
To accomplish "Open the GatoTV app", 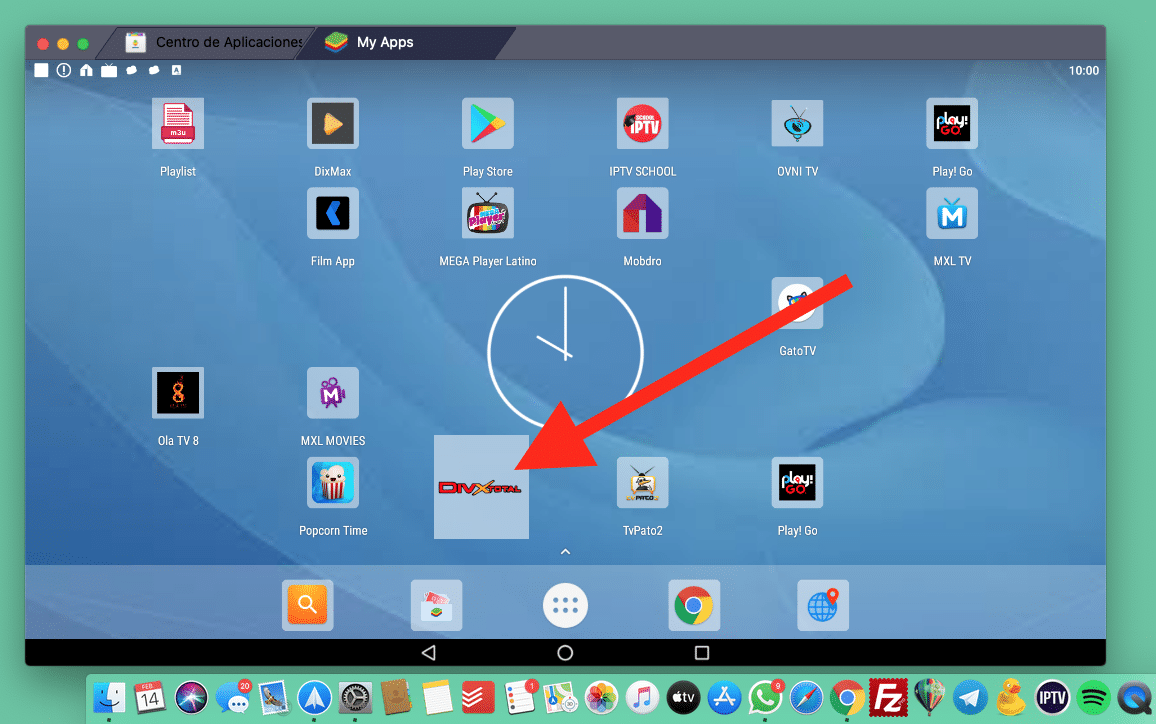I will 797,302.
